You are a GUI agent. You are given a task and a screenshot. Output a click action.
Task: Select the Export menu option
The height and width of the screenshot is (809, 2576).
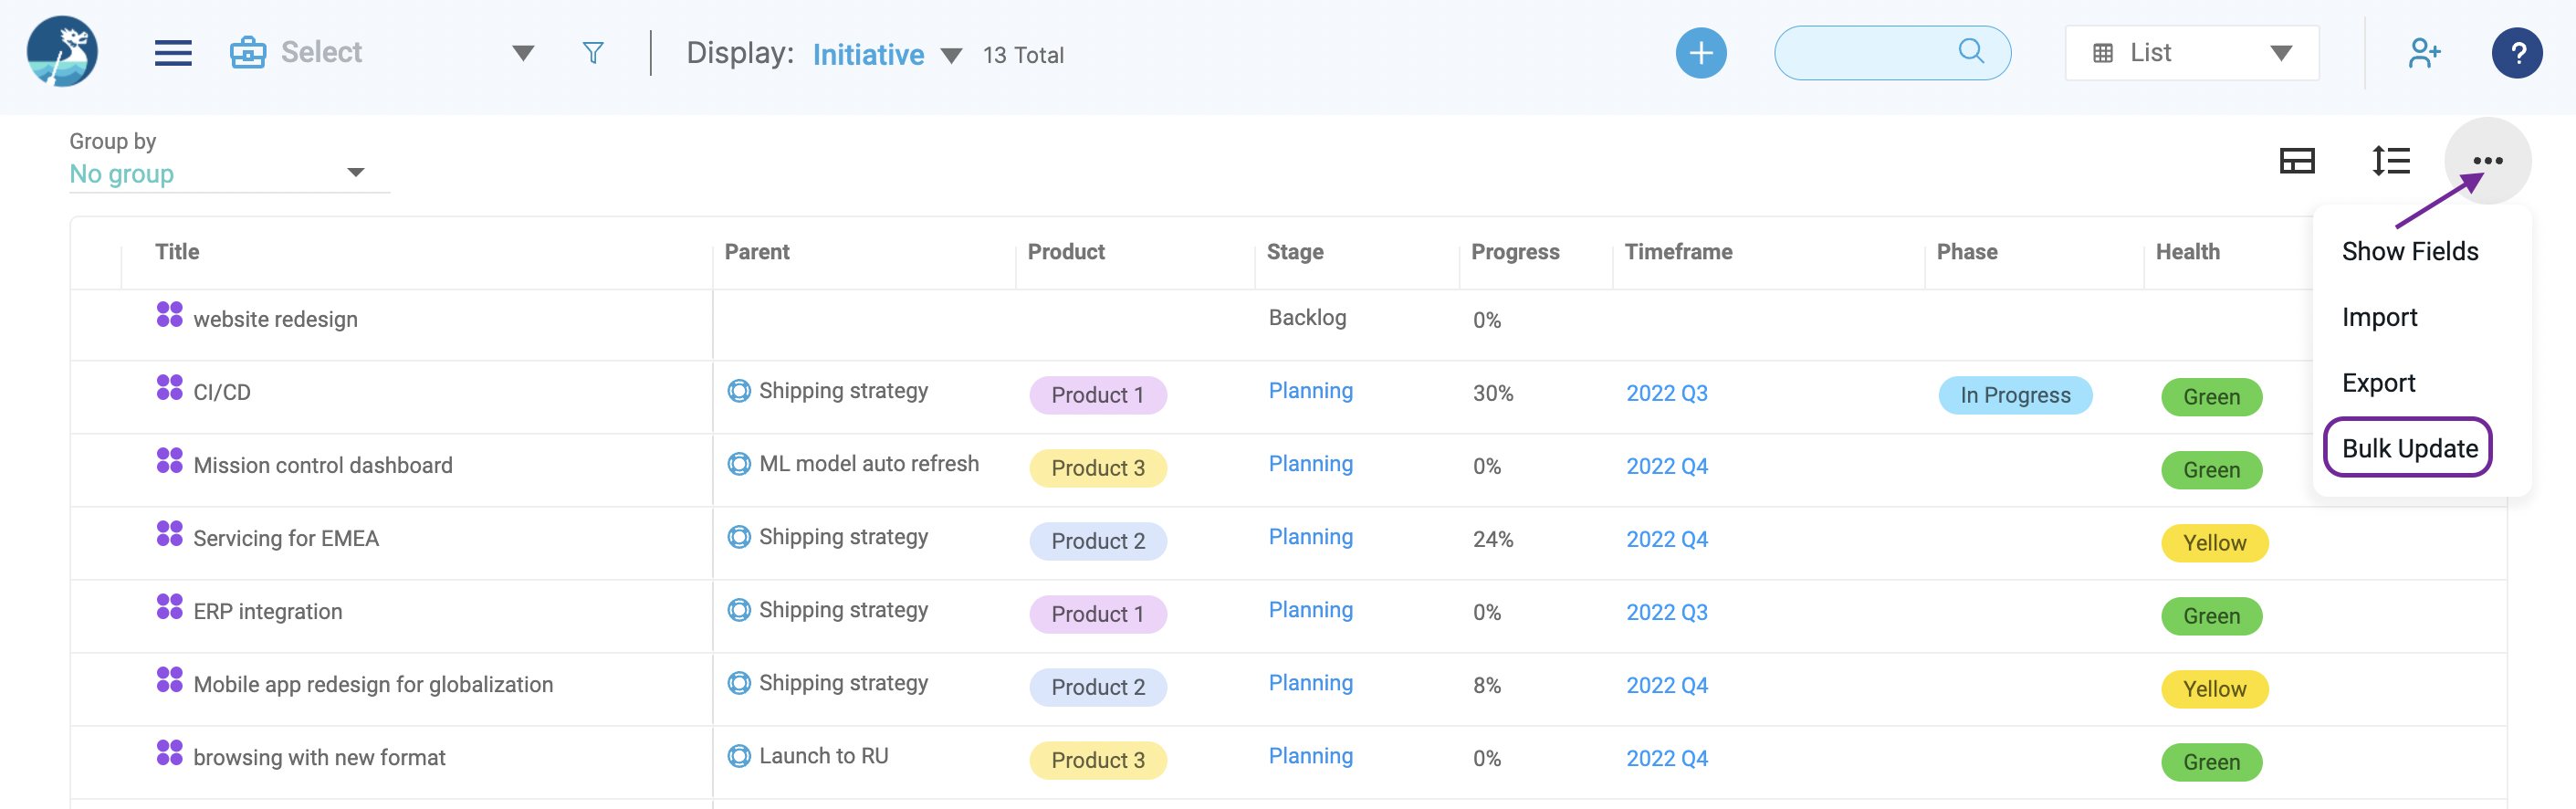[x=2377, y=383]
